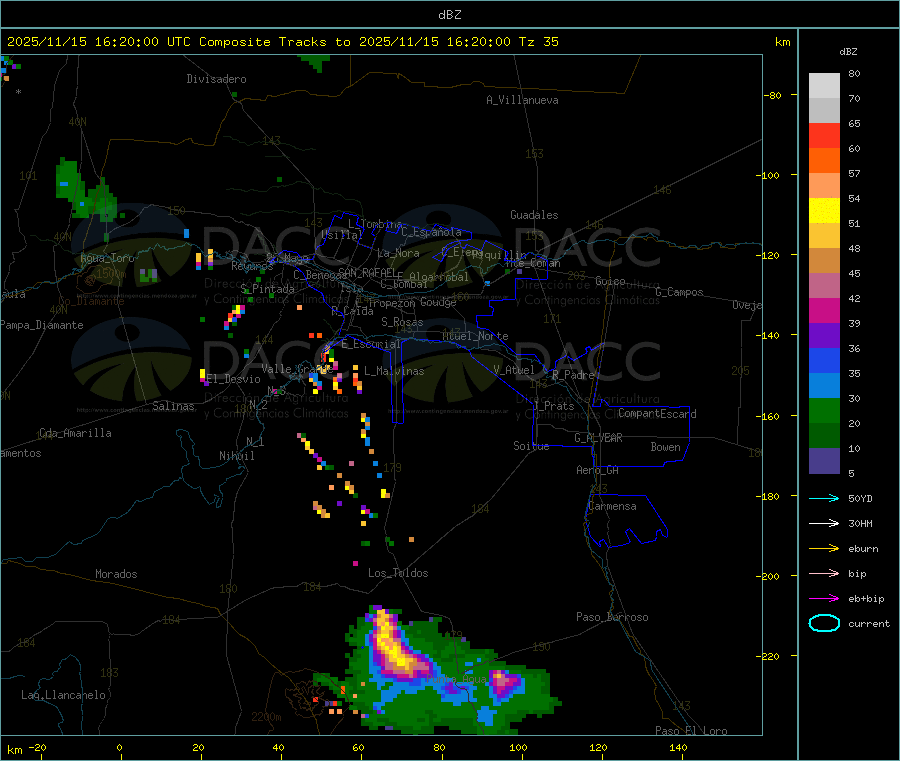
Task: Click the Guadales place label
Action: pyautogui.click(x=534, y=215)
